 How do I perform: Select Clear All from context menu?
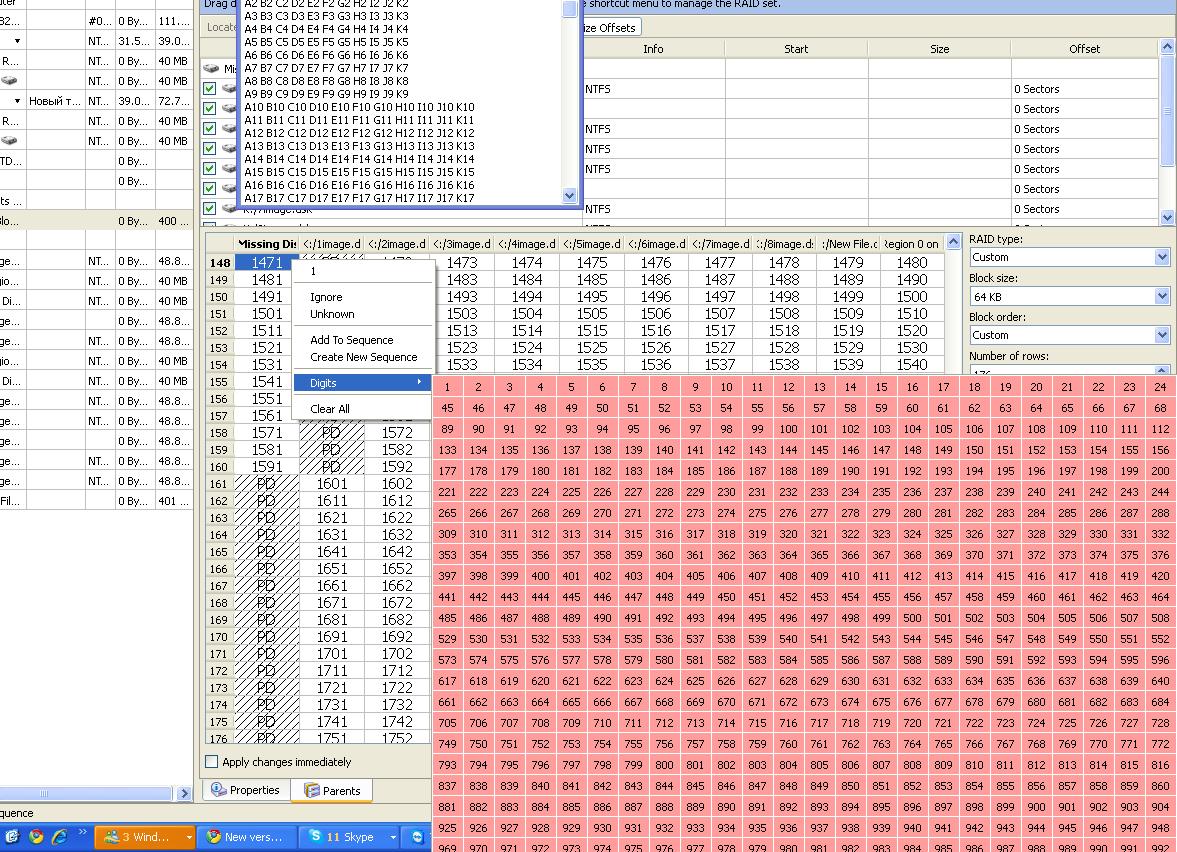click(x=330, y=409)
